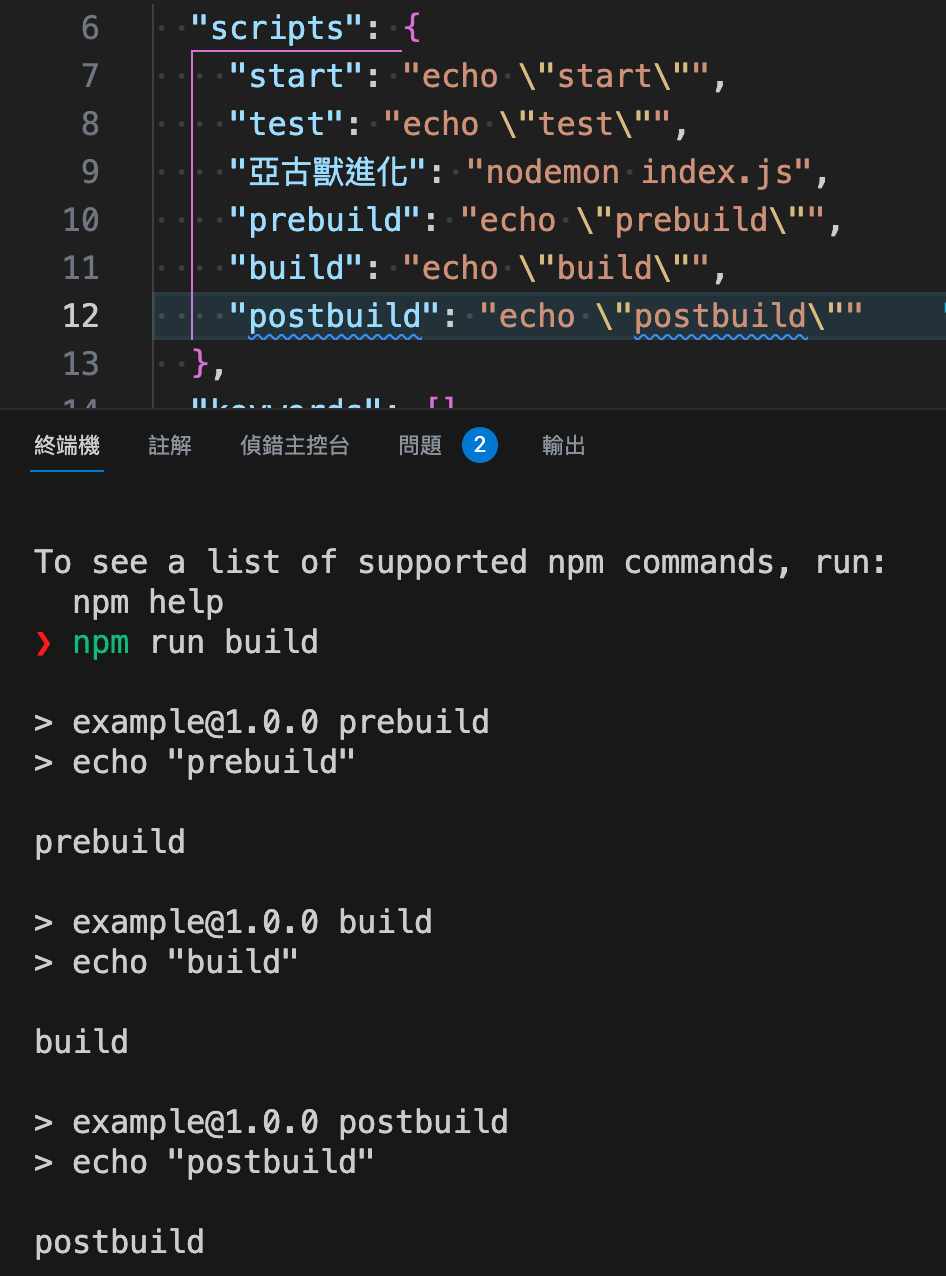Switch to the 終端機 panel tab

[67, 446]
